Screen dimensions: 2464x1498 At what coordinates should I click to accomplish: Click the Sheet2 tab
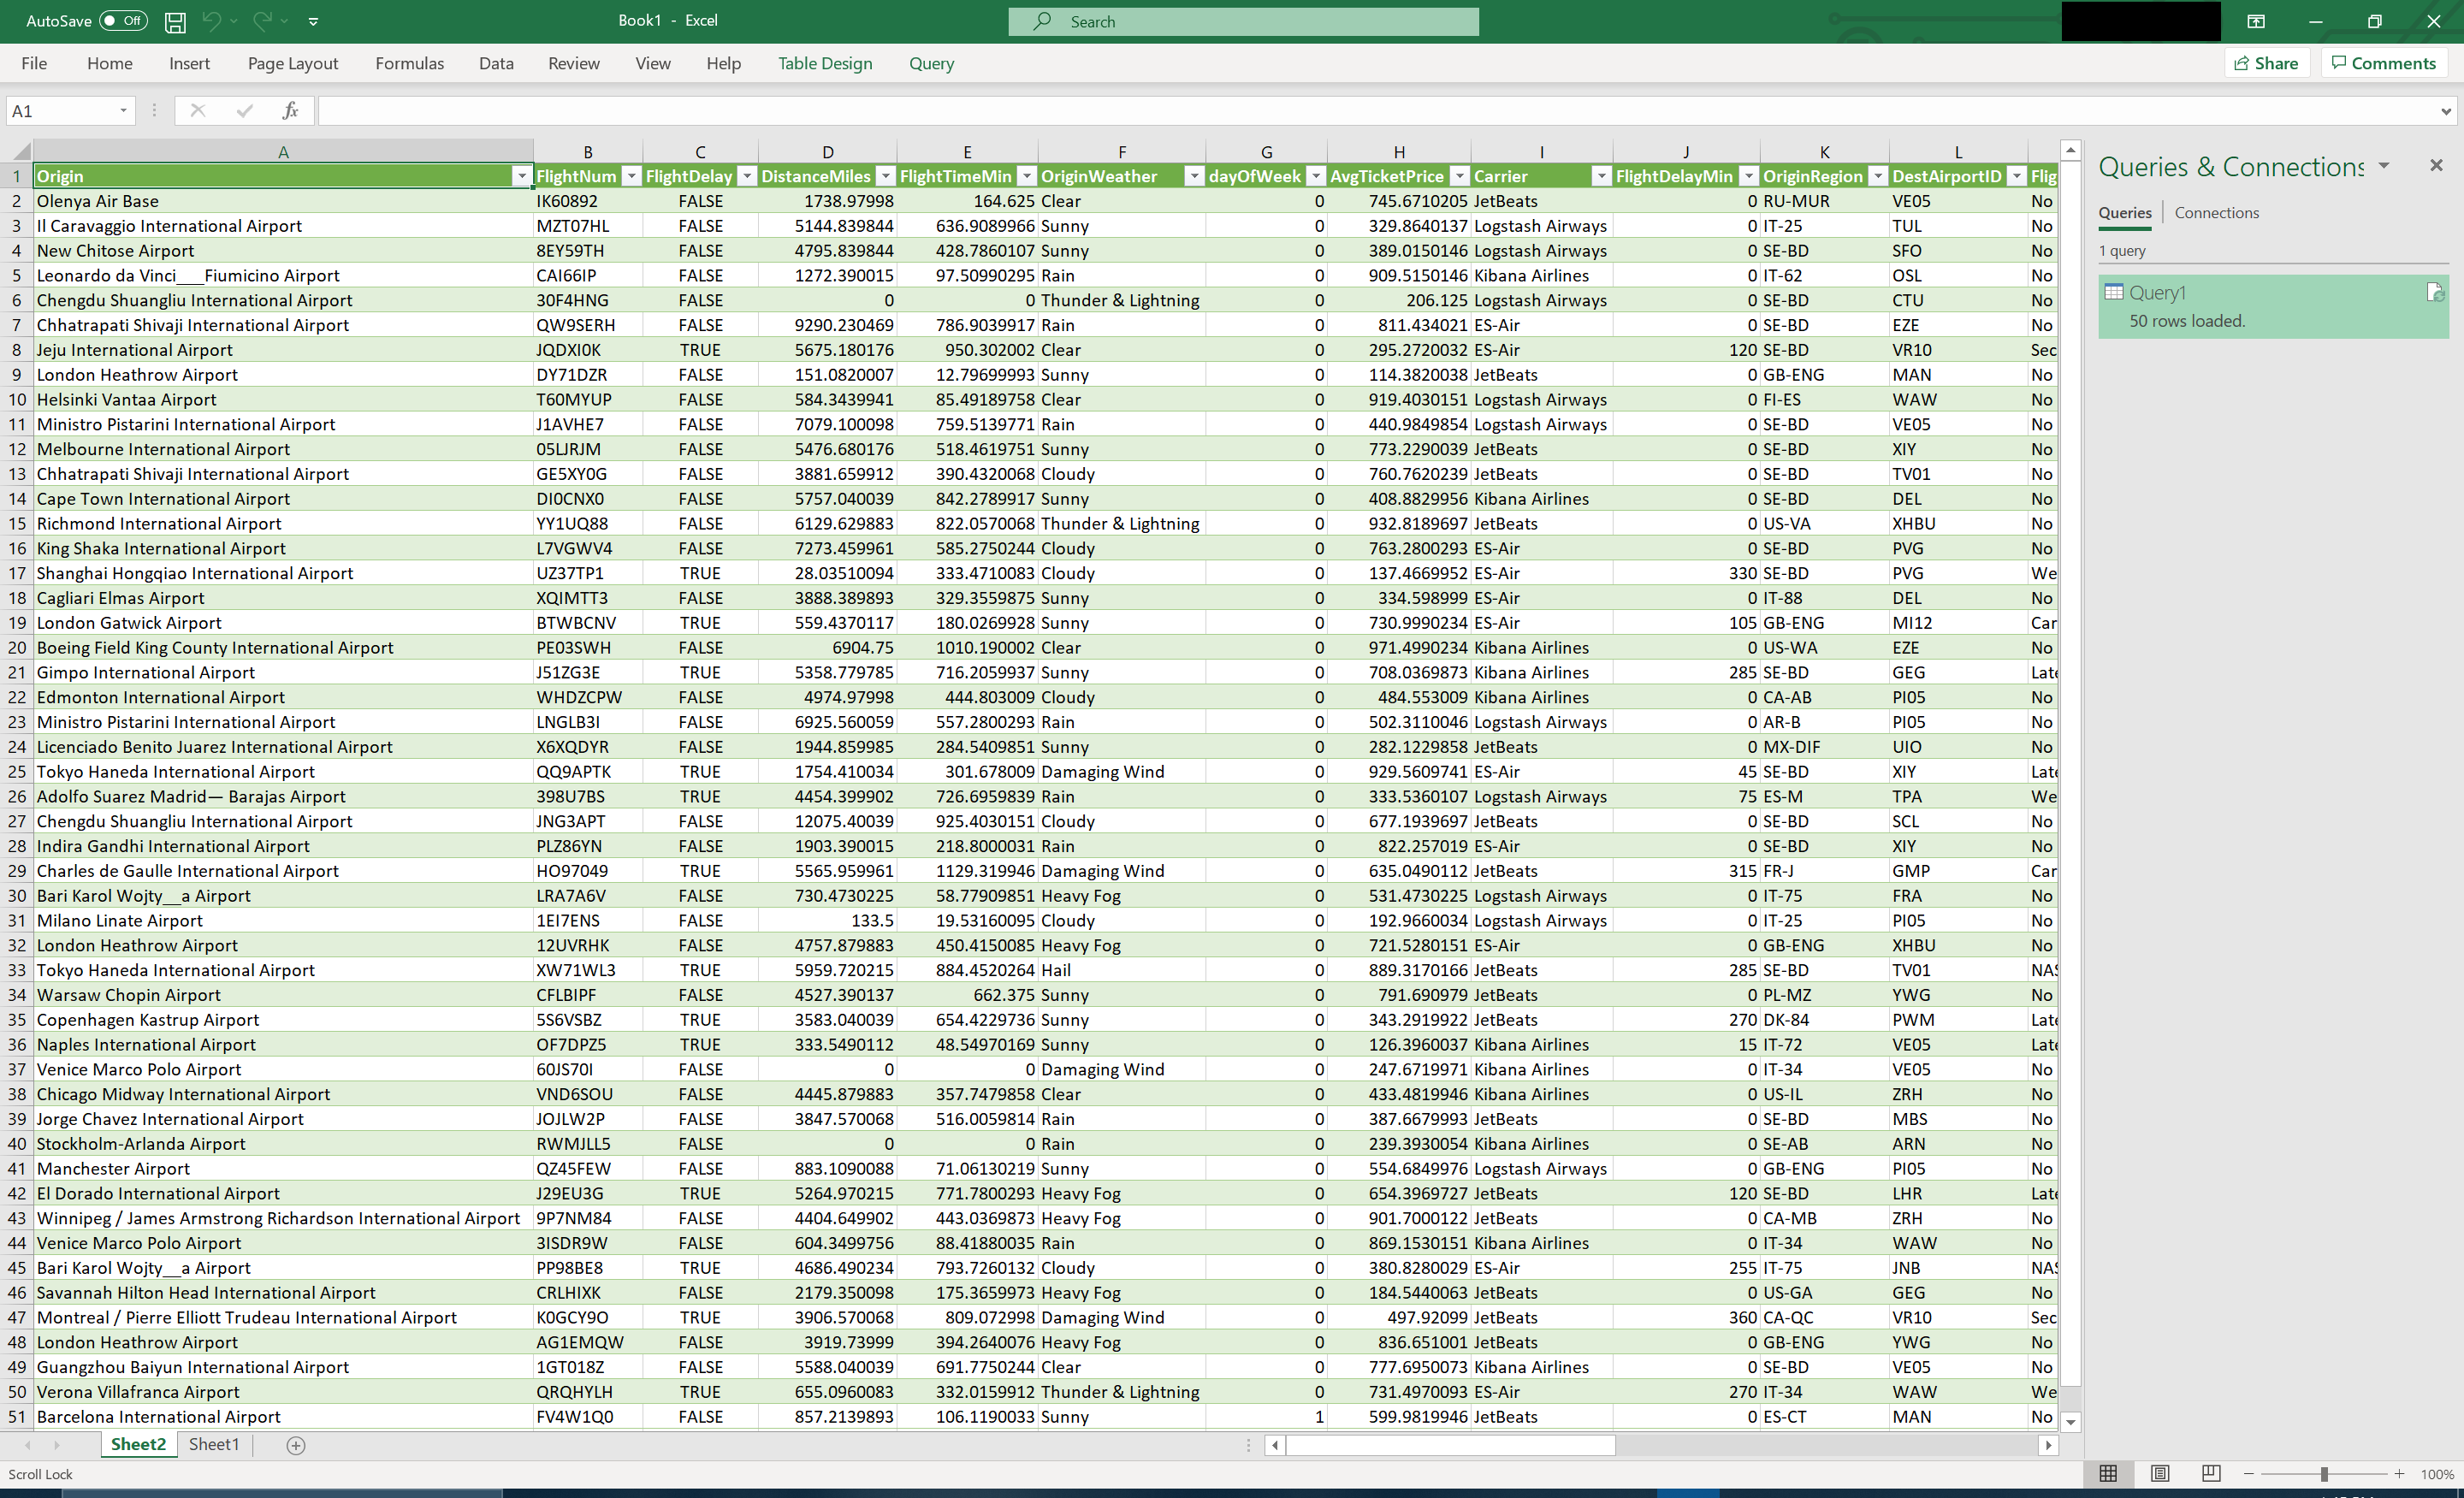click(139, 1444)
